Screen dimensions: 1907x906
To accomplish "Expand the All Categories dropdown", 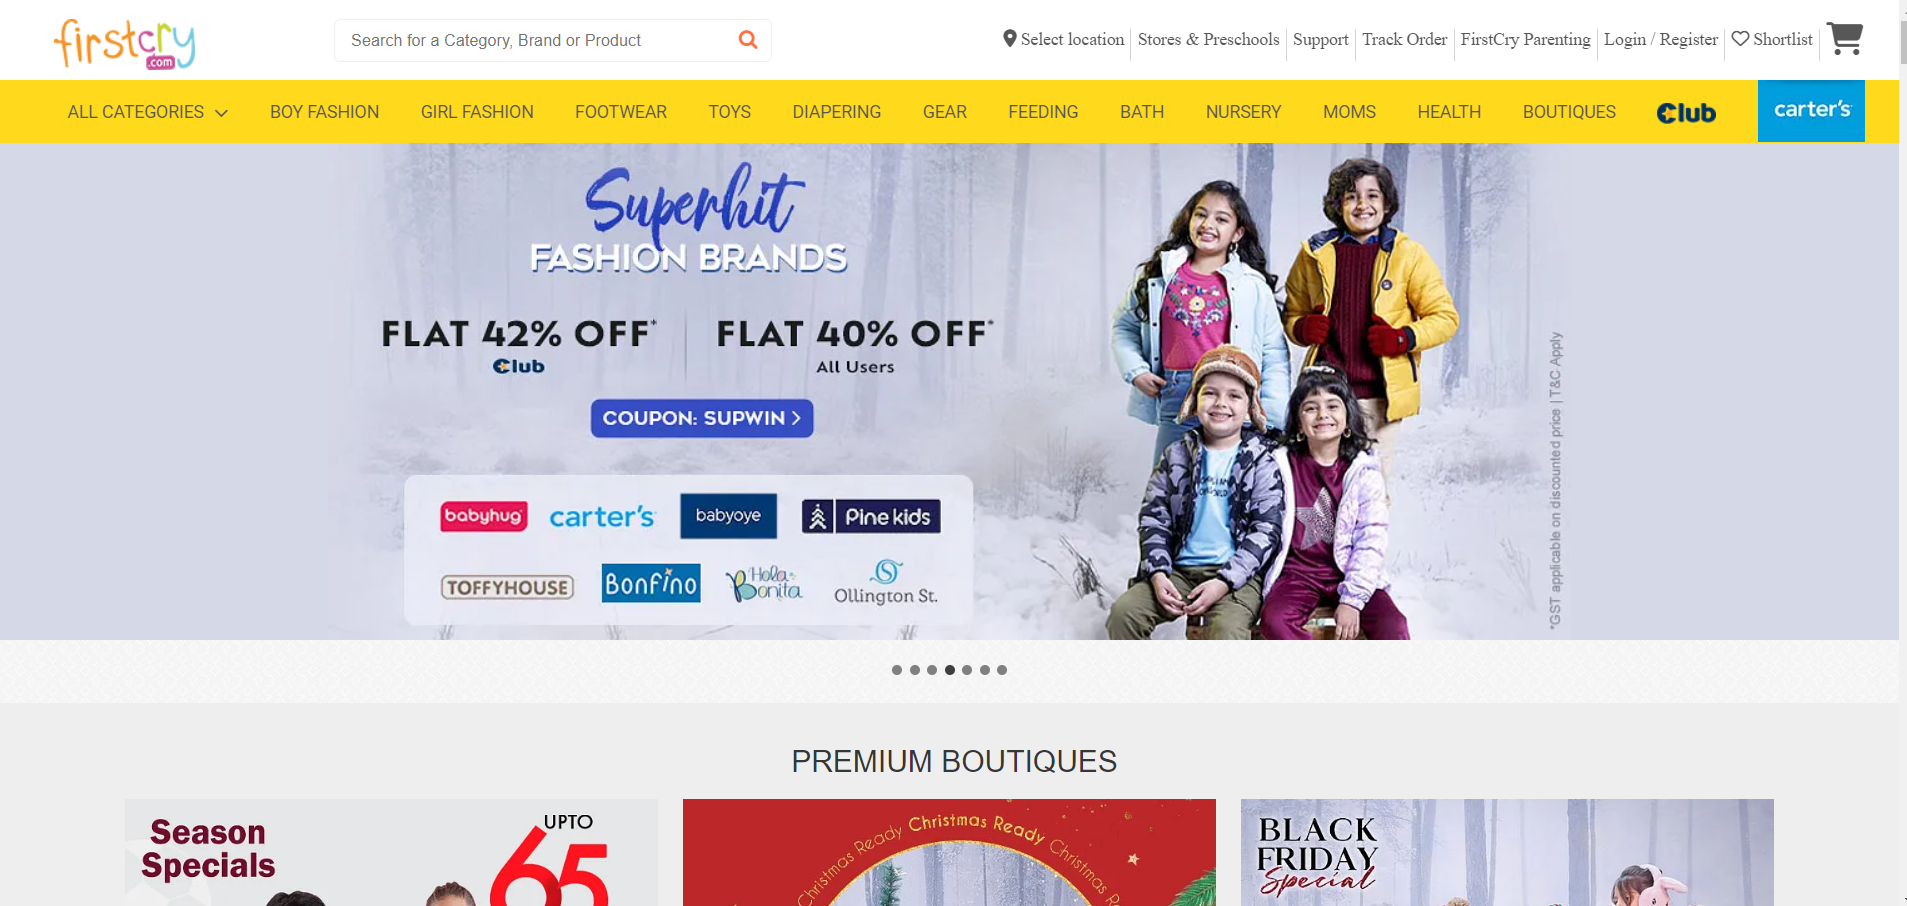I will pyautogui.click(x=148, y=112).
